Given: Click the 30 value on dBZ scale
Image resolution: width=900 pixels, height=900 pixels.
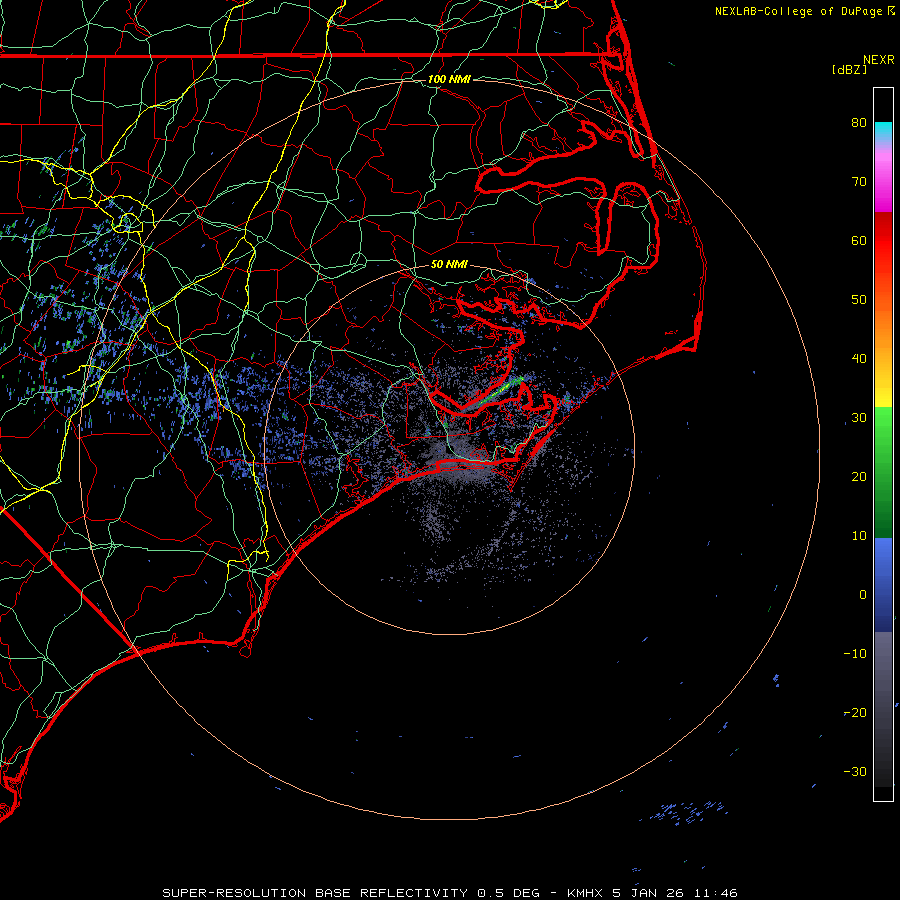Looking at the screenshot, I should (x=859, y=417).
